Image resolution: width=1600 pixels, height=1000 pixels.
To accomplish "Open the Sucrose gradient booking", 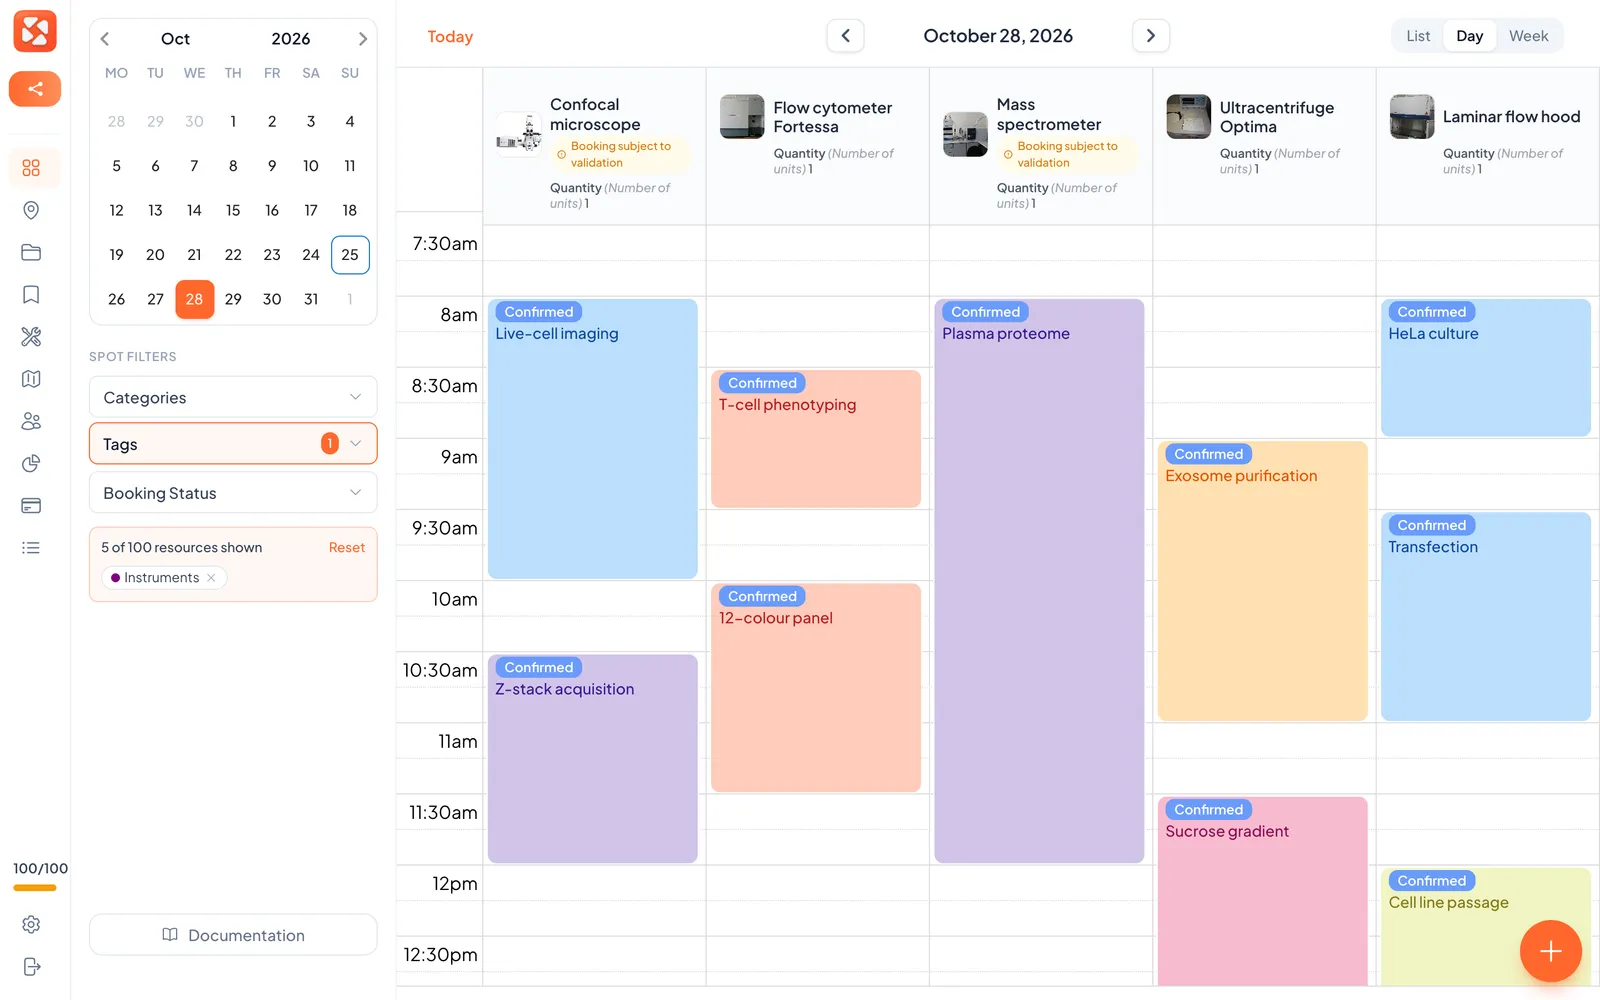I will coord(1262,891).
